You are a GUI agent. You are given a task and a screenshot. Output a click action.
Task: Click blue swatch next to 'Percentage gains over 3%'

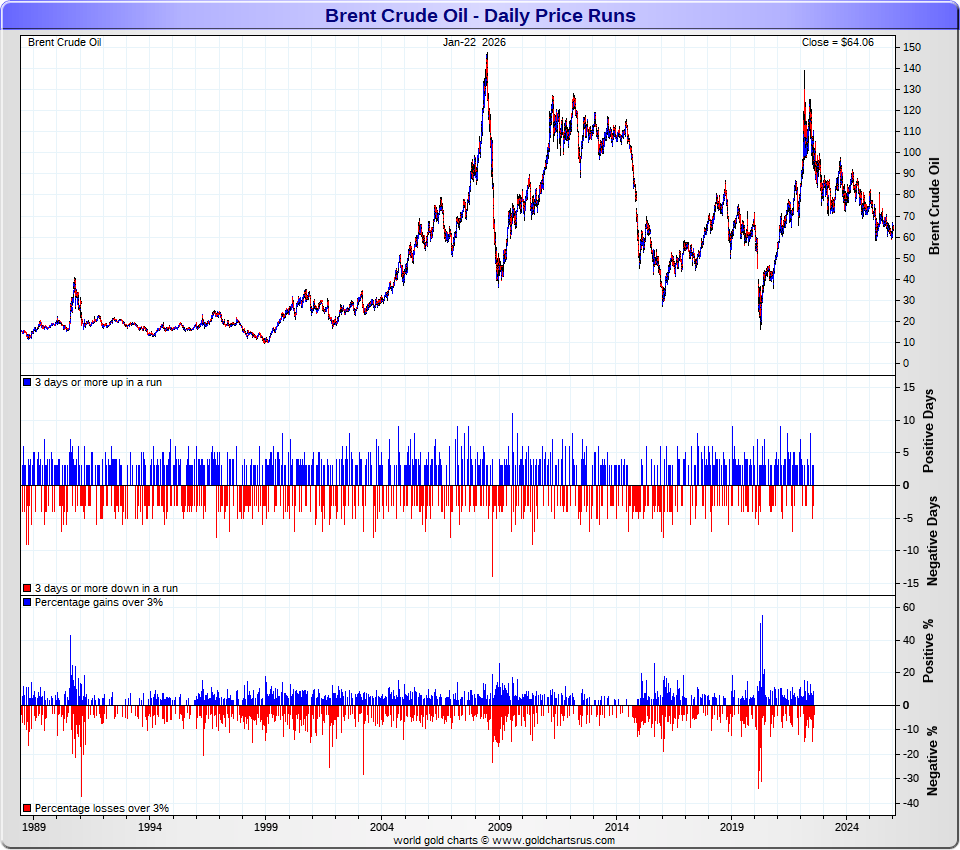[27, 603]
